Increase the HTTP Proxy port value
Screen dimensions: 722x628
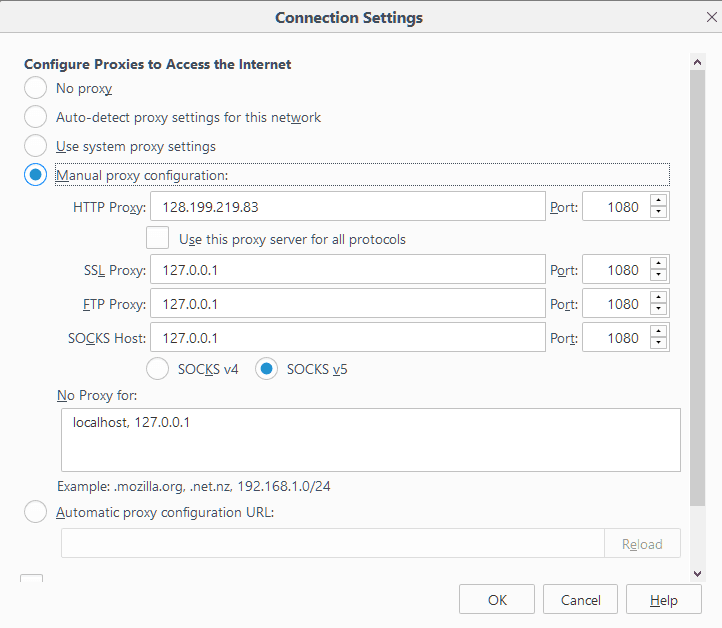click(x=658, y=200)
